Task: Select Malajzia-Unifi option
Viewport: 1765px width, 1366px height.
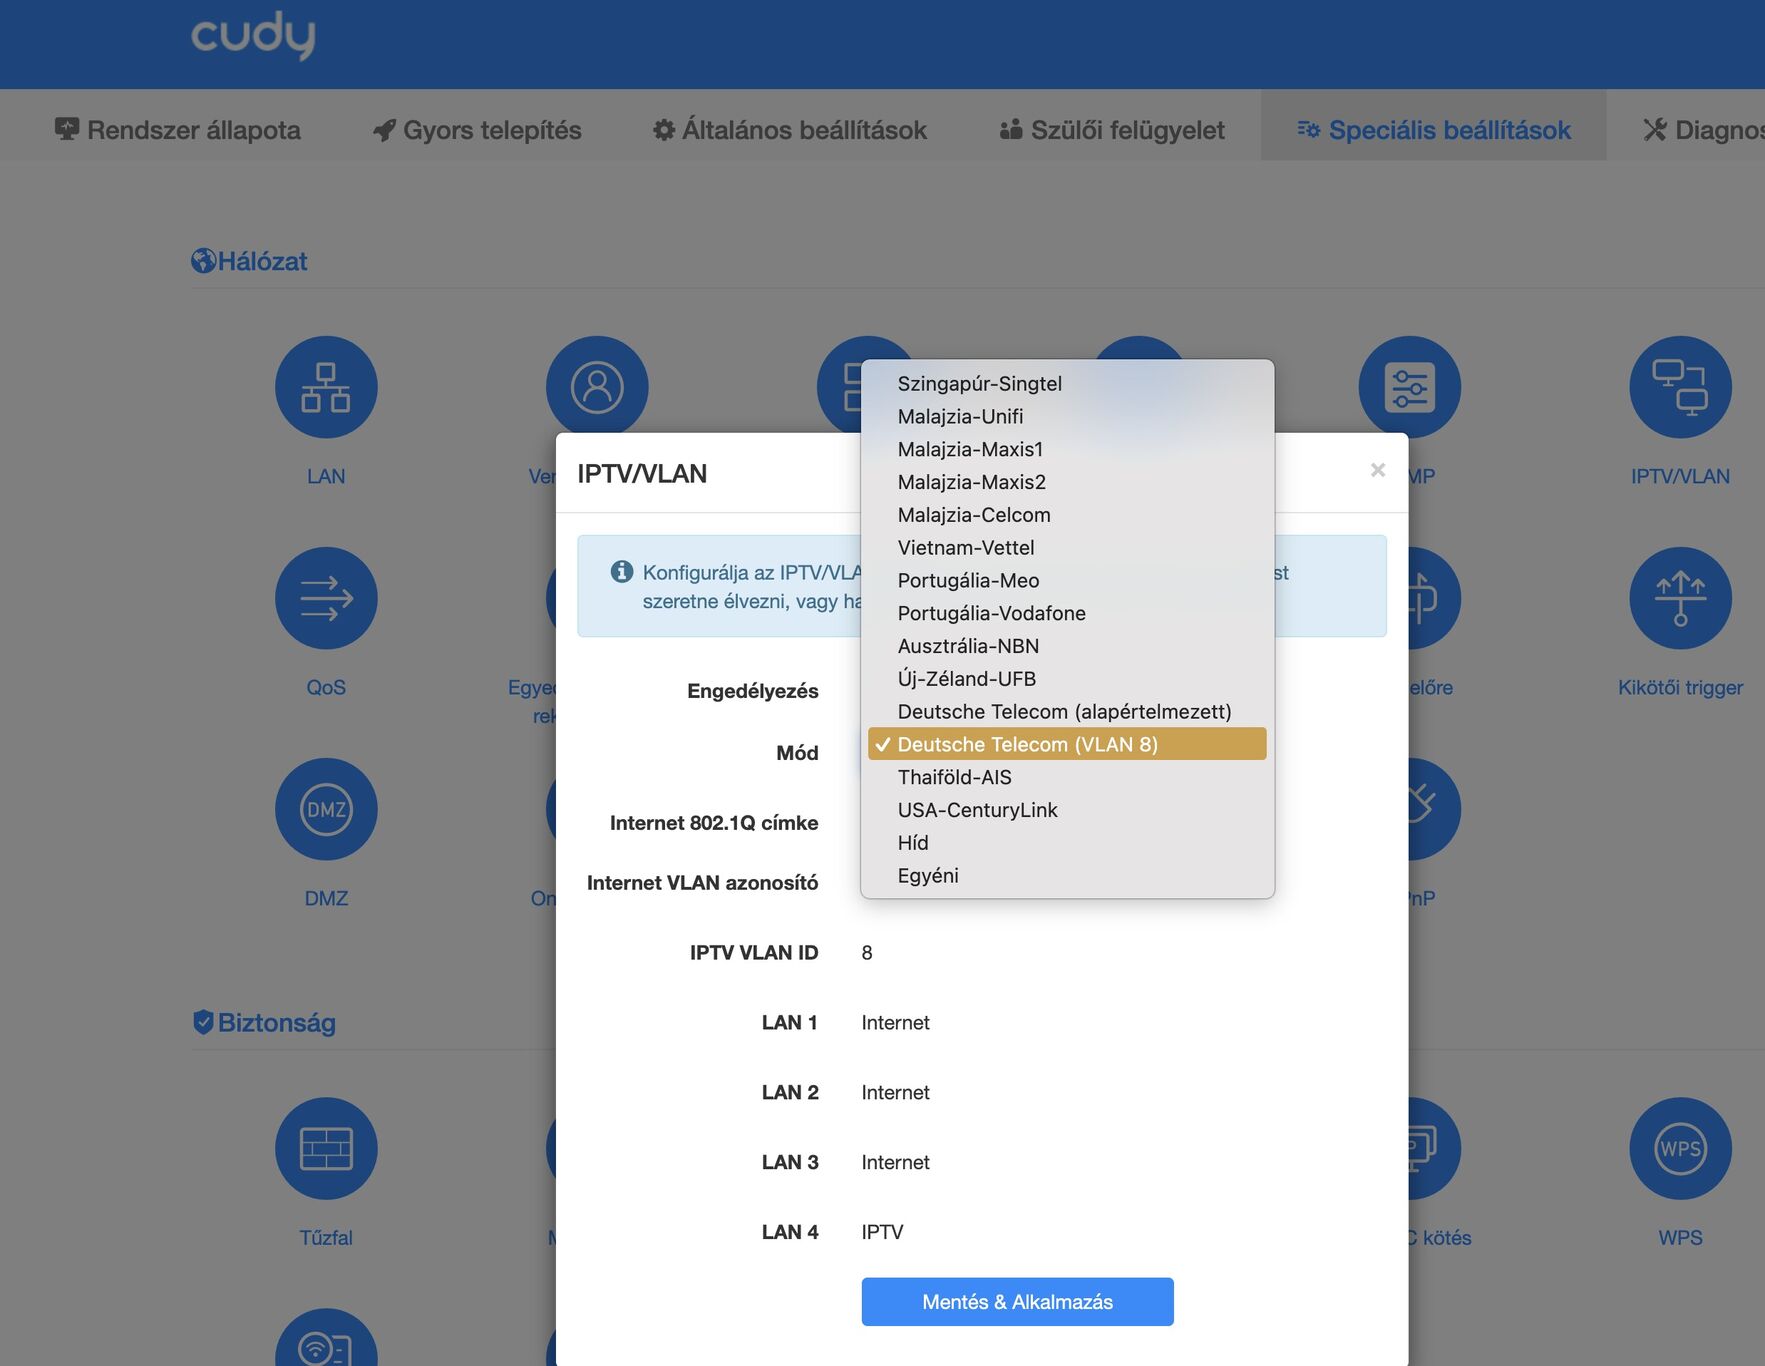Action: tap(1067, 417)
